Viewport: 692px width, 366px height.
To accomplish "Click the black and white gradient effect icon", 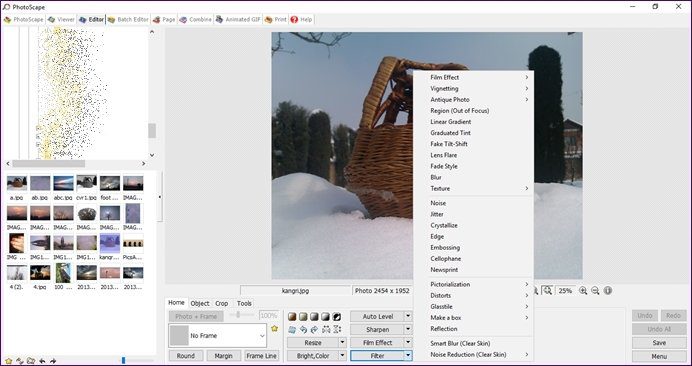I will point(325,317).
